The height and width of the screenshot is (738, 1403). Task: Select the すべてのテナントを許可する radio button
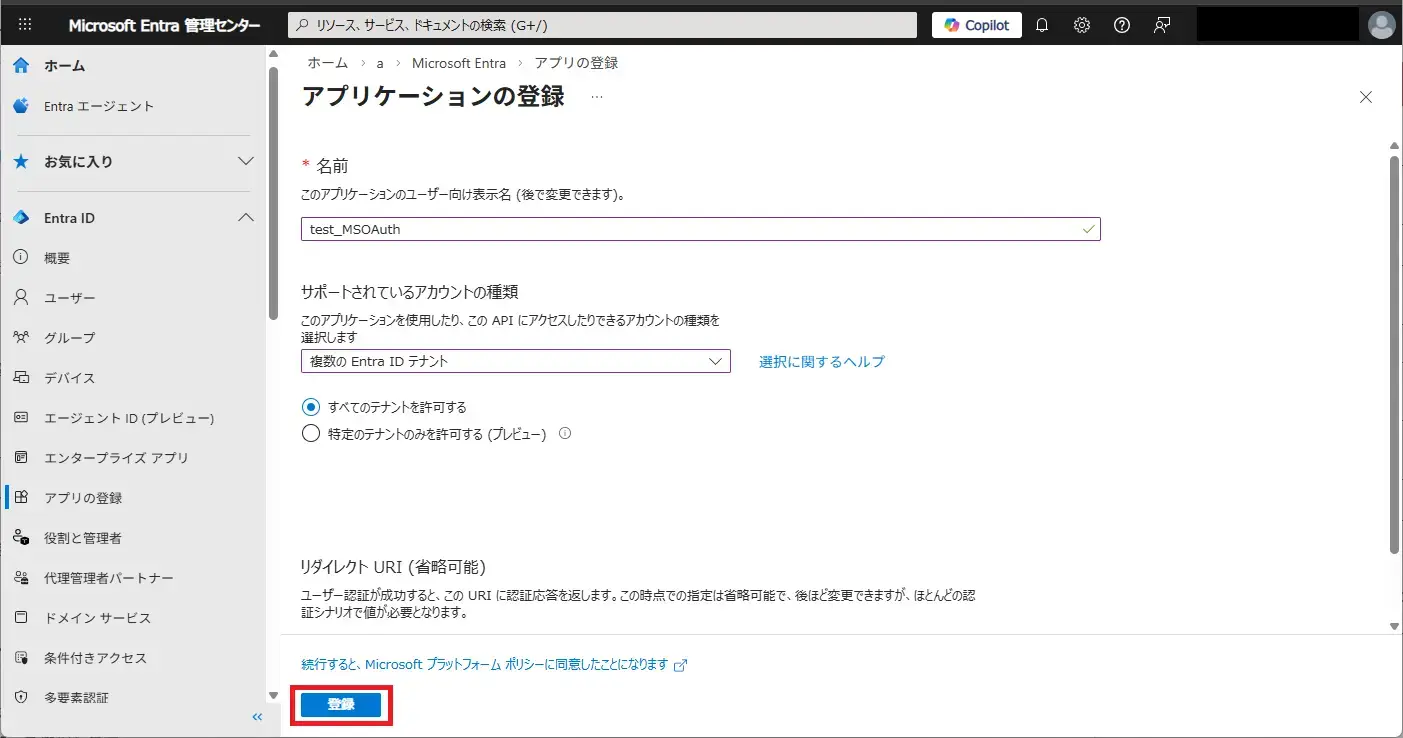[310, 407]
